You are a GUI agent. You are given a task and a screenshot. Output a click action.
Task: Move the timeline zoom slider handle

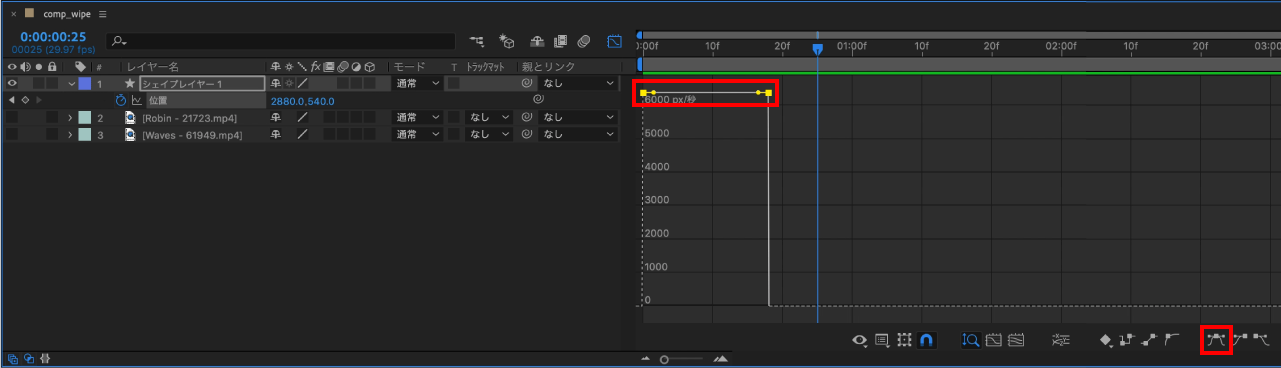664,359
